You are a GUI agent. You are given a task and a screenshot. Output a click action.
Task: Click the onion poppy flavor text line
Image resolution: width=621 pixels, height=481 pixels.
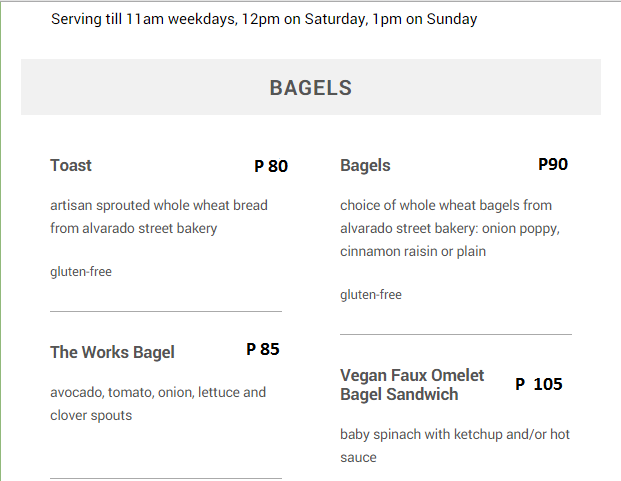coord(450,229)
